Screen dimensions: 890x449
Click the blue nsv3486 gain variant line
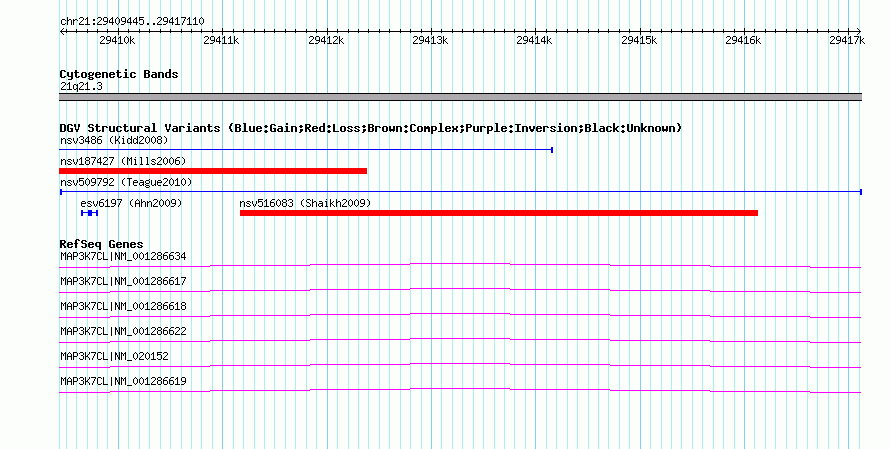306,150
